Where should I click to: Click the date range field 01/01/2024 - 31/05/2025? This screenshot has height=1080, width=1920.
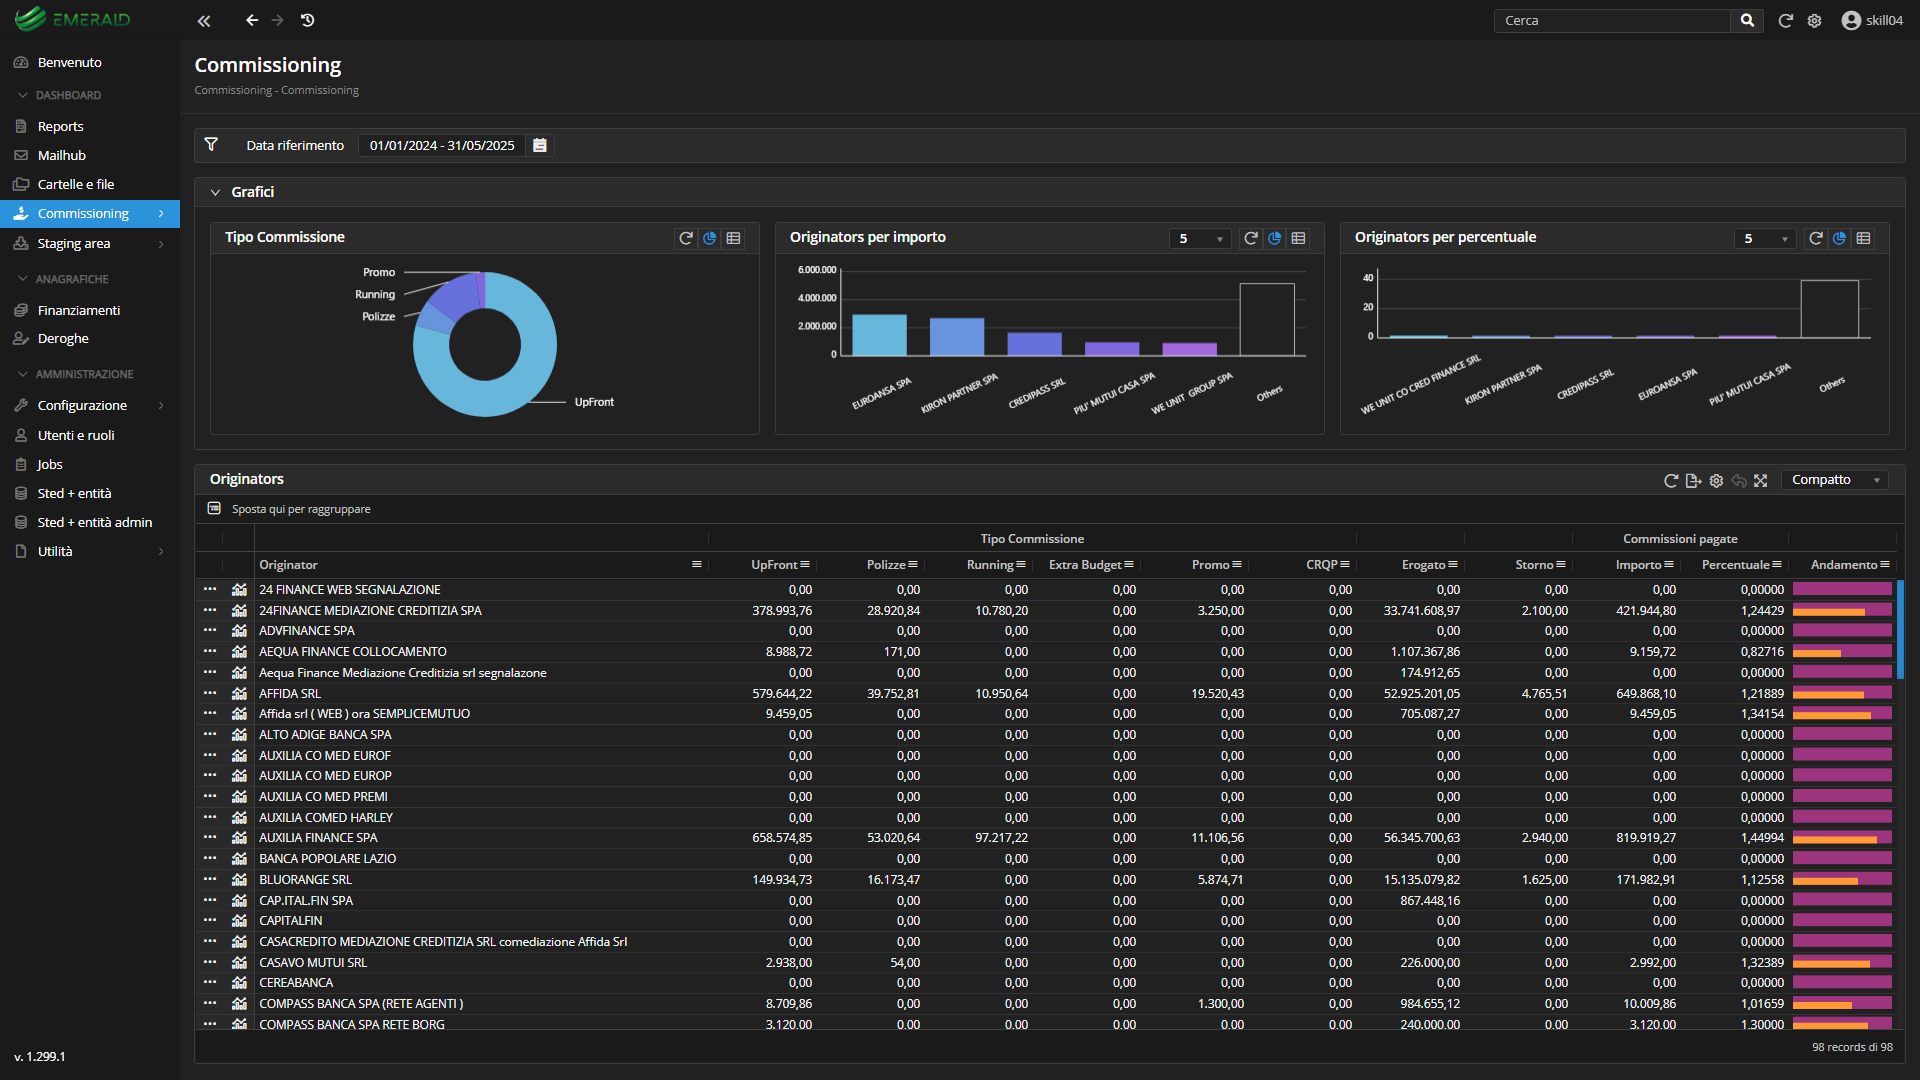point(442,146)
